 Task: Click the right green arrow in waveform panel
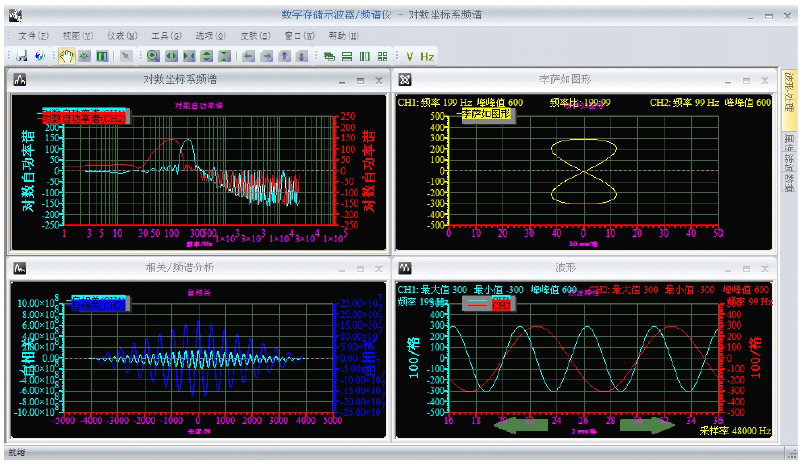[x=646, y=425]
